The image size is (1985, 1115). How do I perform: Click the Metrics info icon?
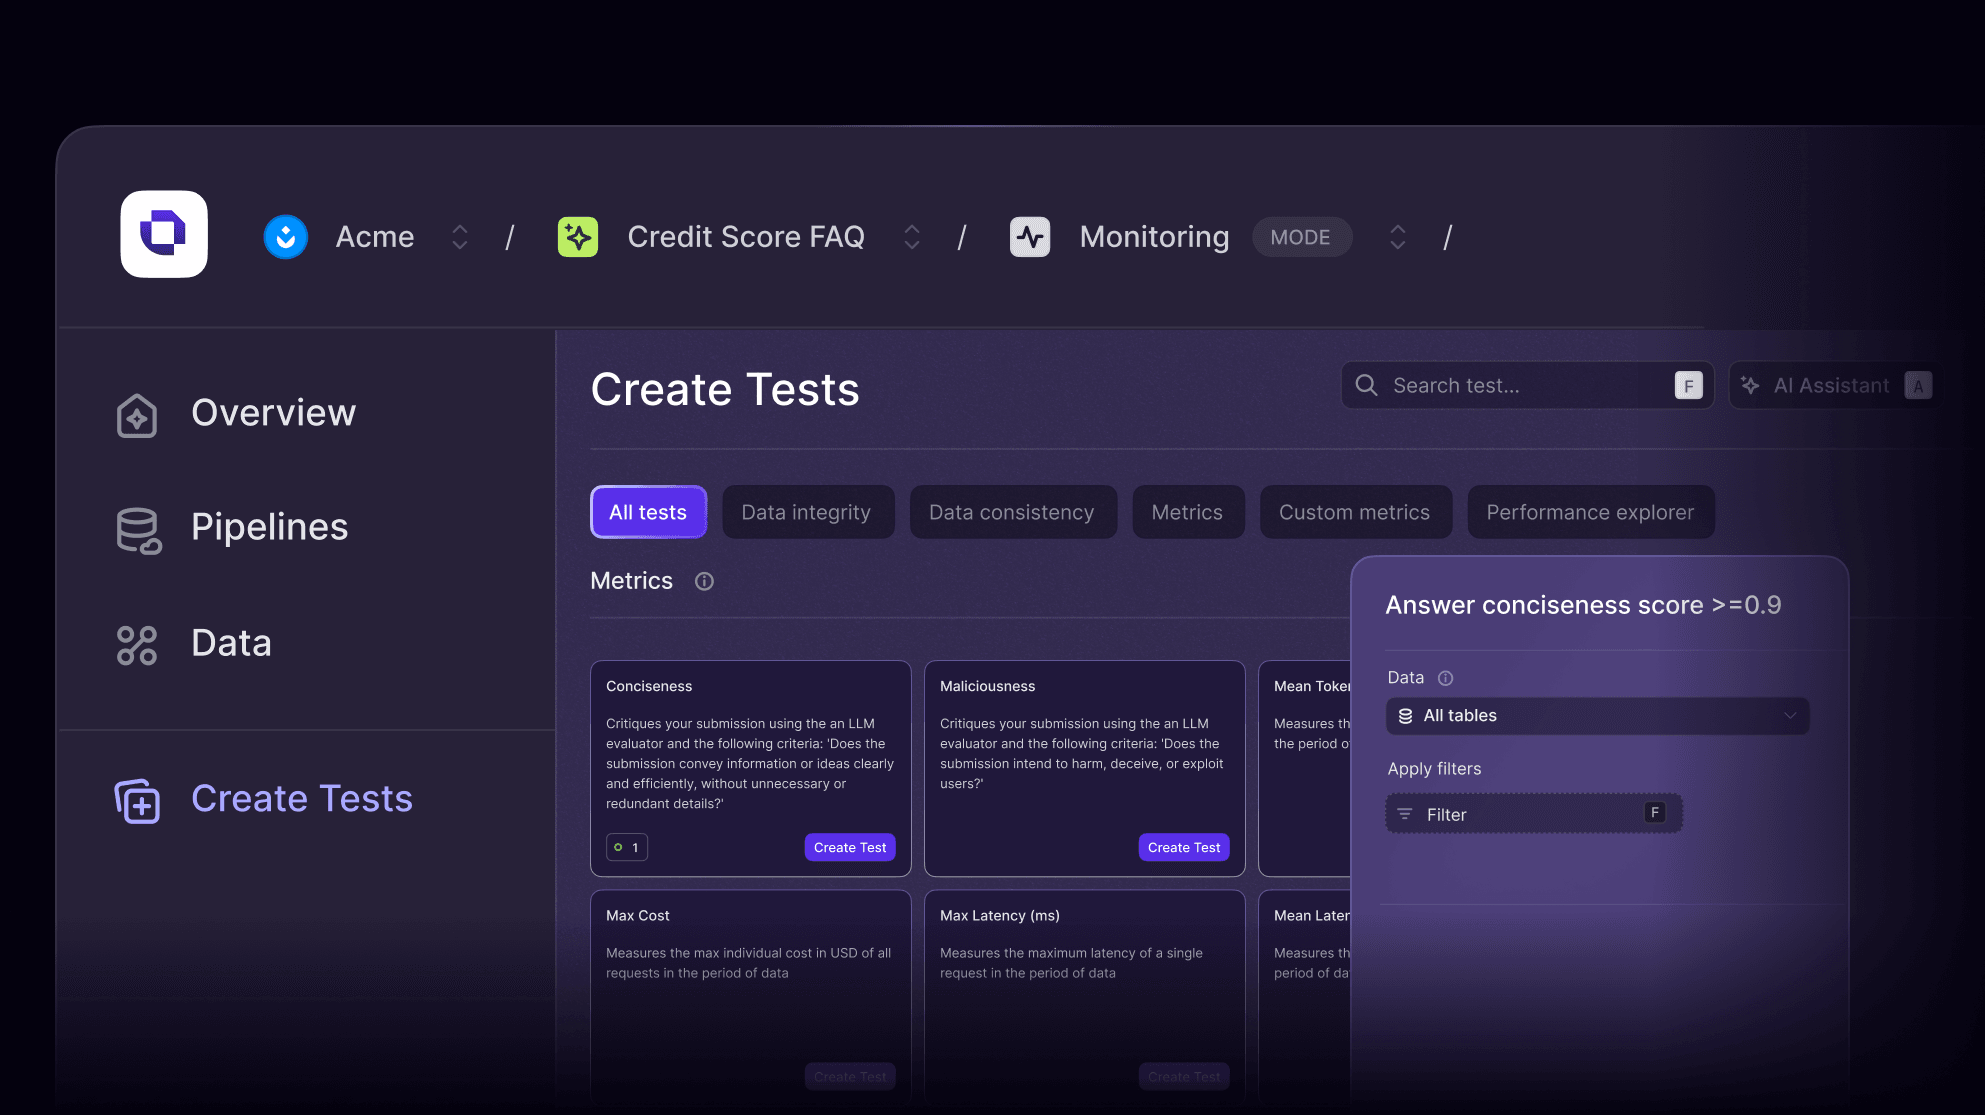pyautogui.click(x=704, y=581)
